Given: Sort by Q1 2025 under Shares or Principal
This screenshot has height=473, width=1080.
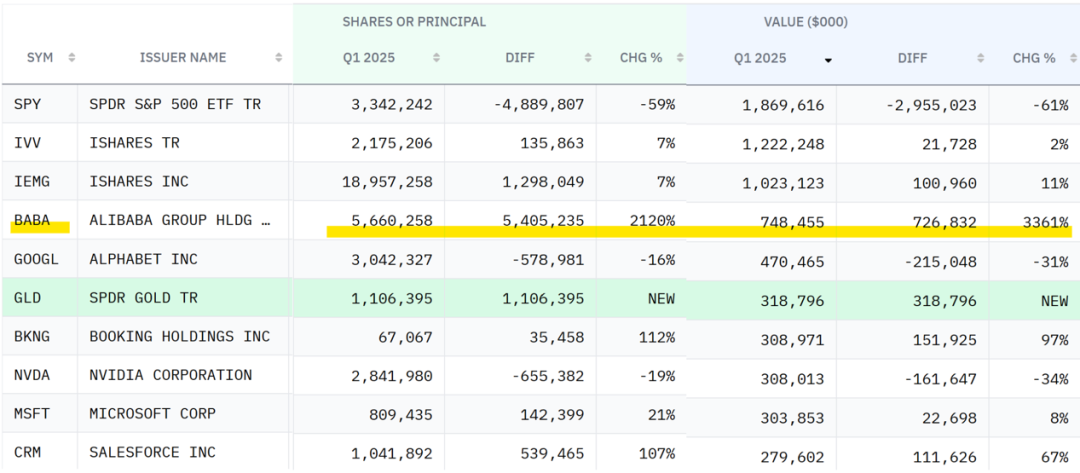Looking at the screenshot, I should (x=436, y=58).
